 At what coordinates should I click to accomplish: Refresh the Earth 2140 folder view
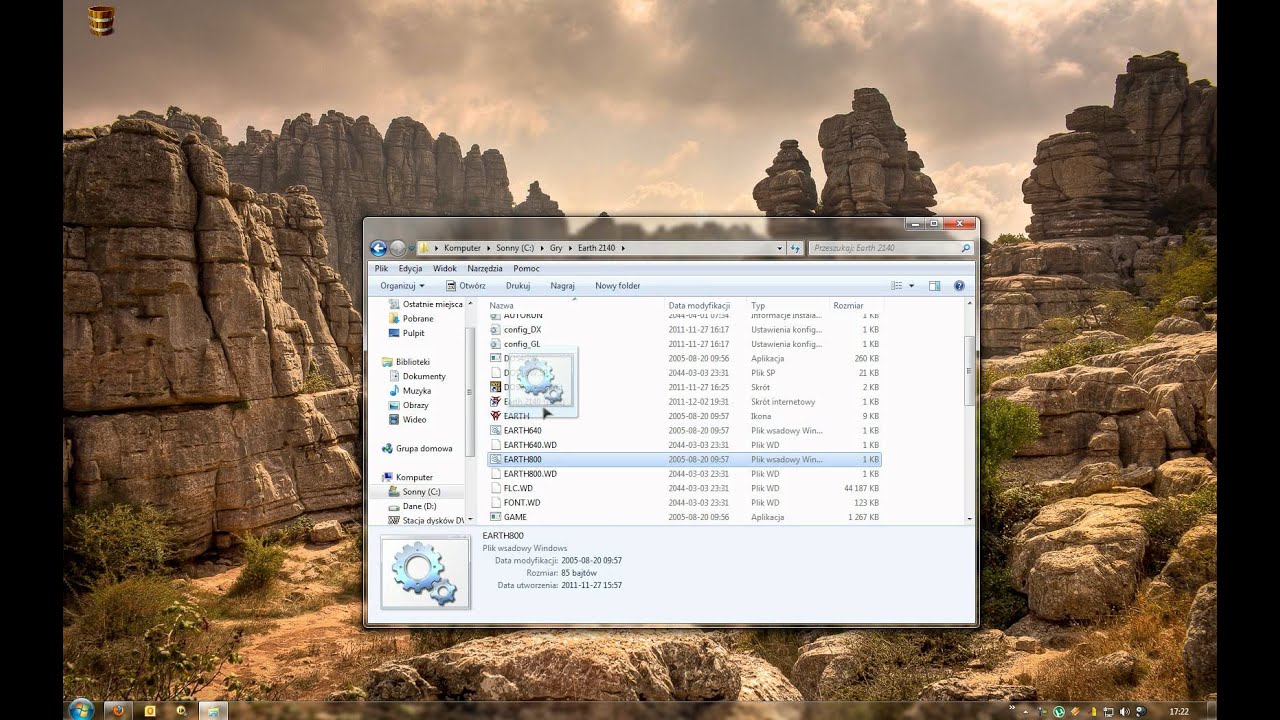tap(795, 248)
